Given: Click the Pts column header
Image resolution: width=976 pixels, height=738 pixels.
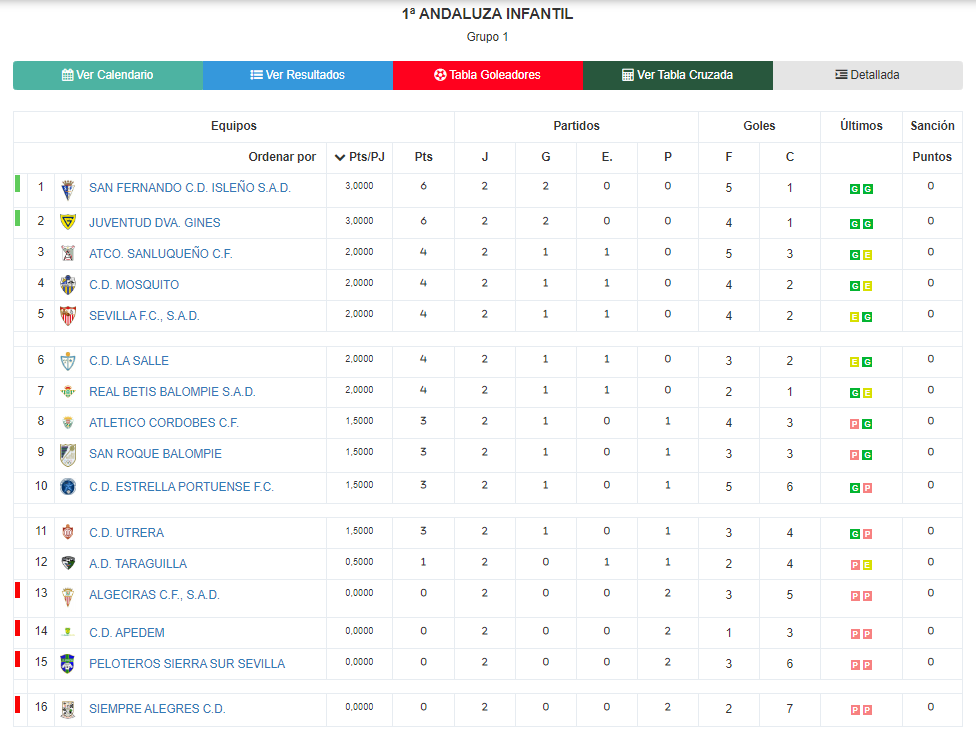Looking at the screenshot, I should click(423, 157).
